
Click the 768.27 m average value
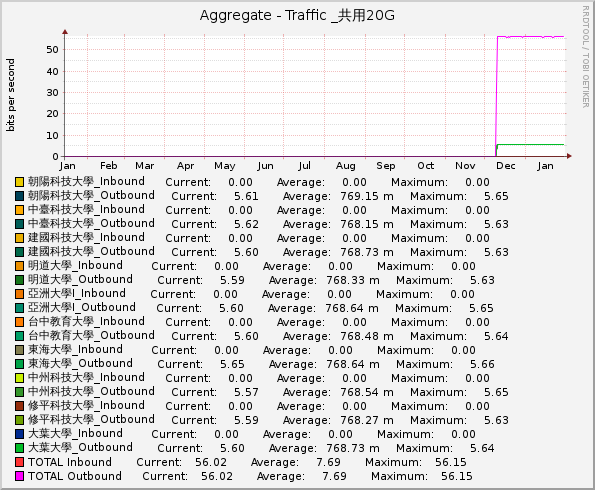click(367, 420)
